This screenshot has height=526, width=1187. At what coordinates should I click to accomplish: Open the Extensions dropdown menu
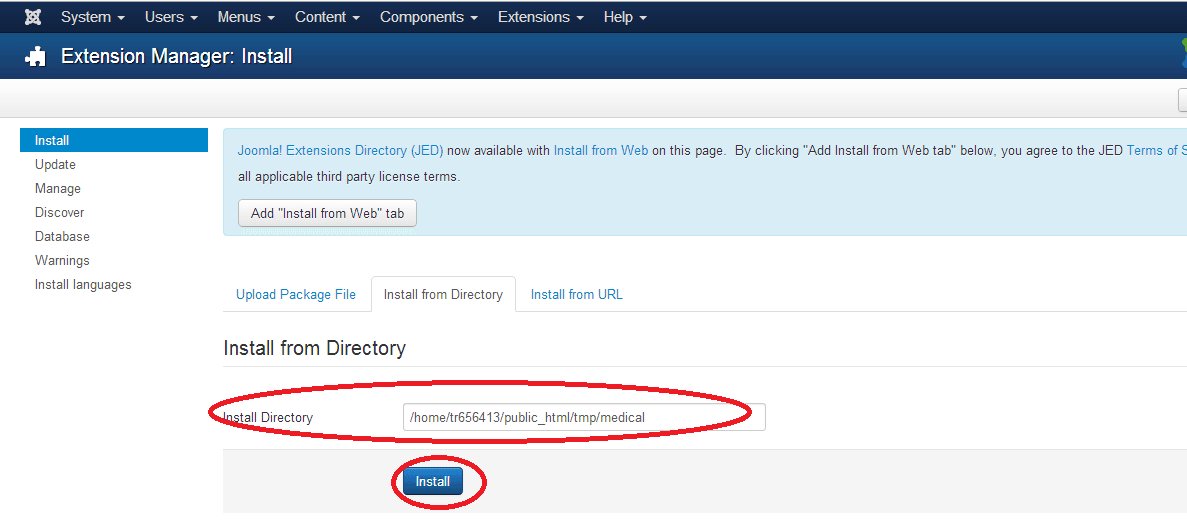tap(541, 17)
